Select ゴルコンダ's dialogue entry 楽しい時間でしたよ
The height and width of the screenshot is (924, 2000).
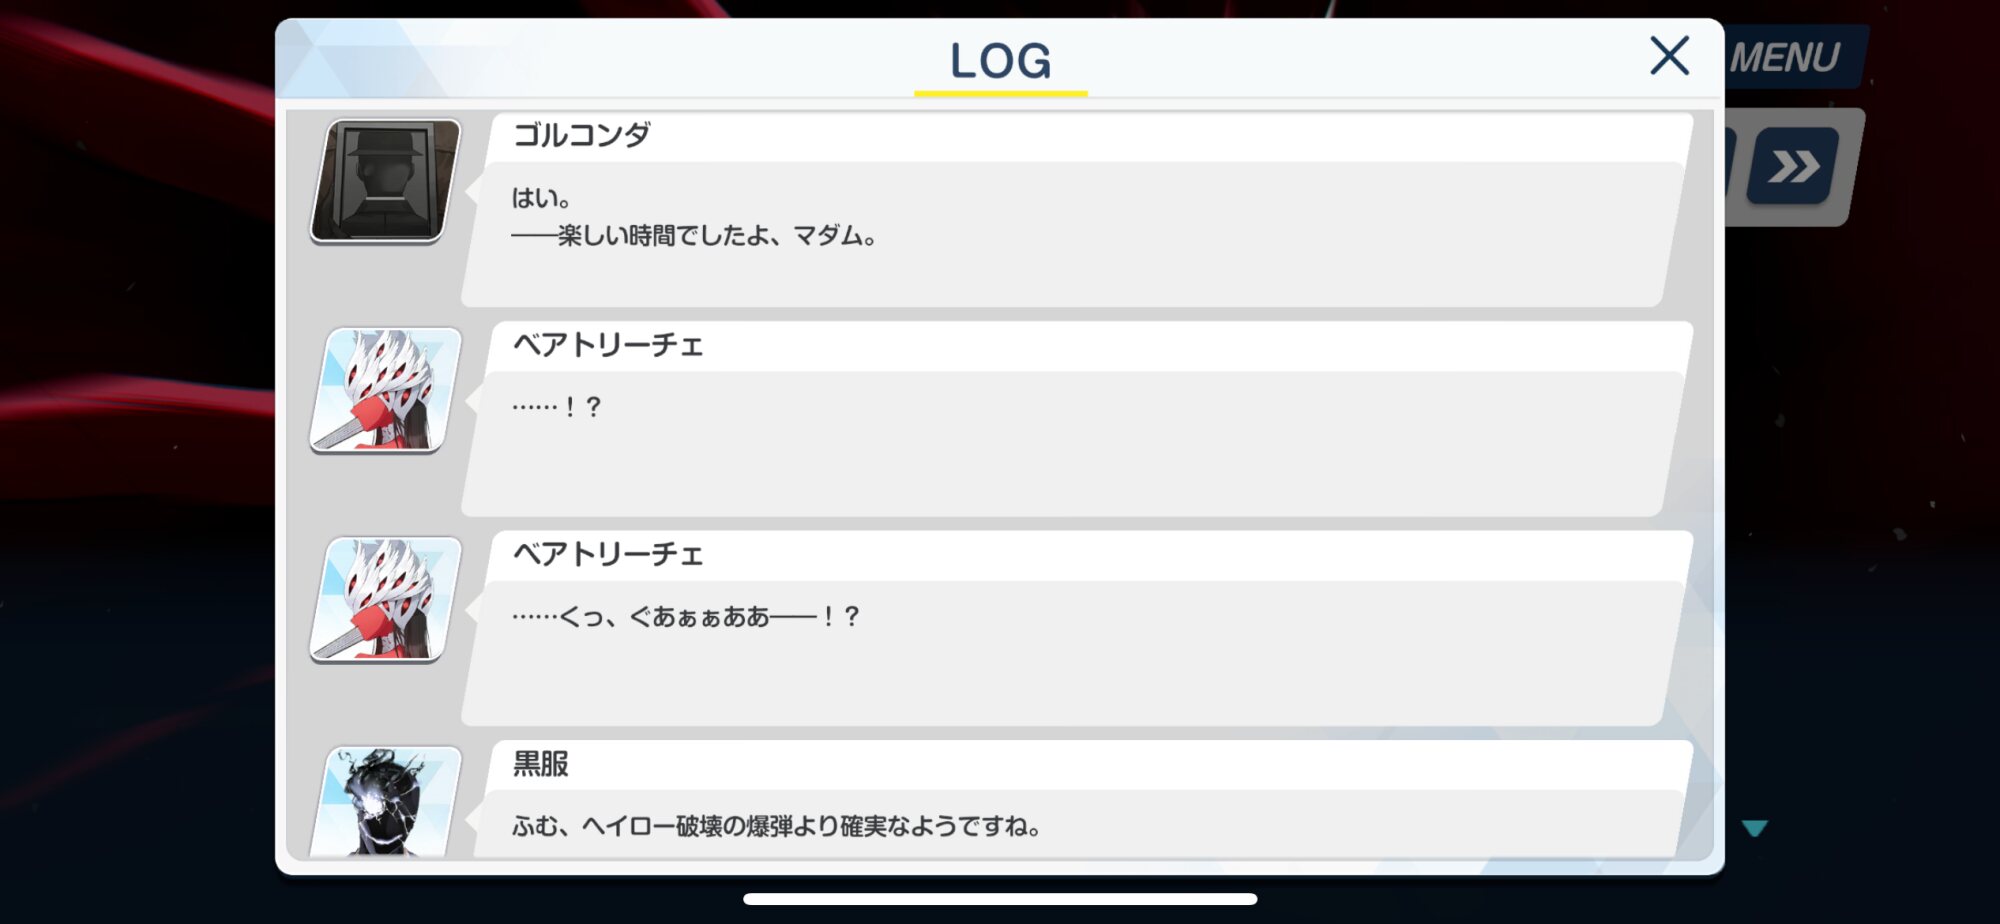click(1075, 234)
